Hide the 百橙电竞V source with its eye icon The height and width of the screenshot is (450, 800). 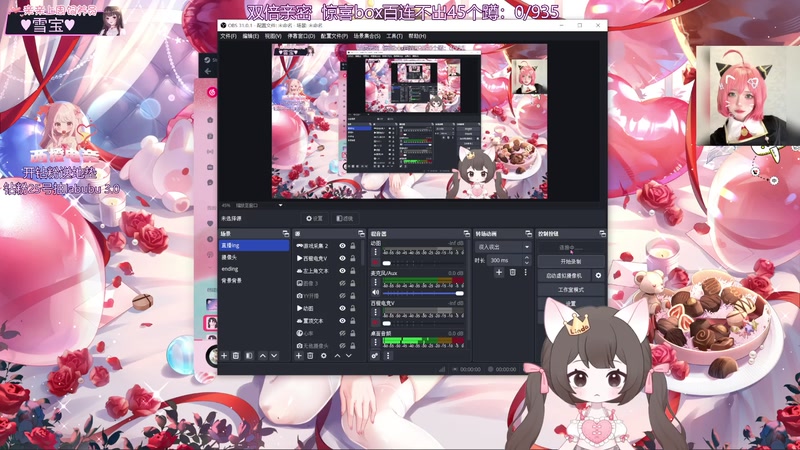342,258
